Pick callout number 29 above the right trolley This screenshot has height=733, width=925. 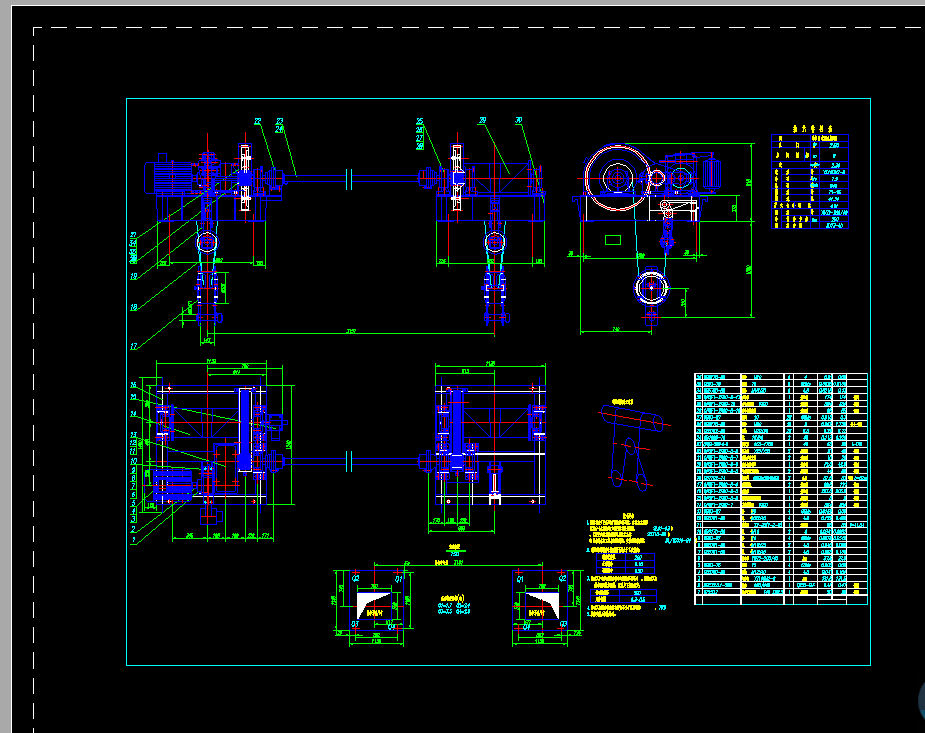coord(483,120)
